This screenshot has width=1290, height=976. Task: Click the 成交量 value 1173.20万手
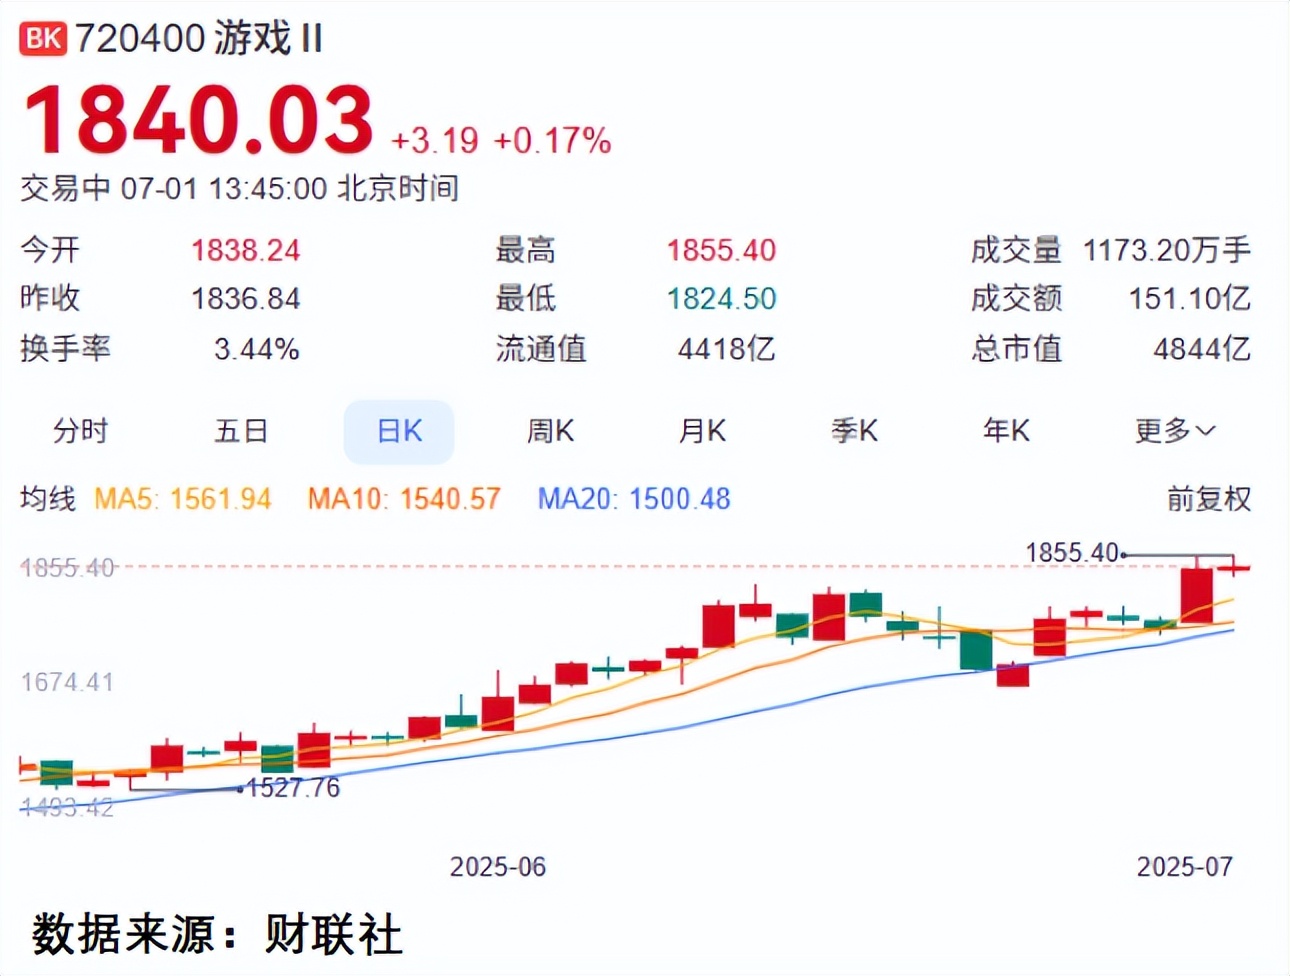[1167, 250]
